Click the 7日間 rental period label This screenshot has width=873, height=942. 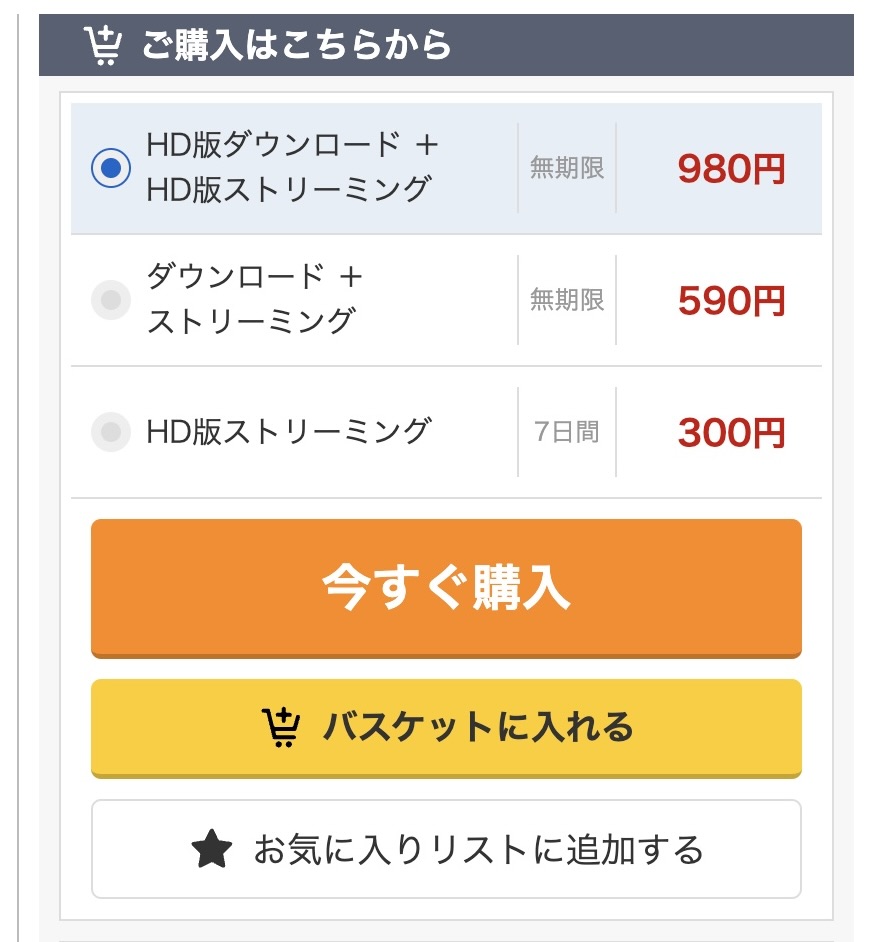tap(567, 431)
